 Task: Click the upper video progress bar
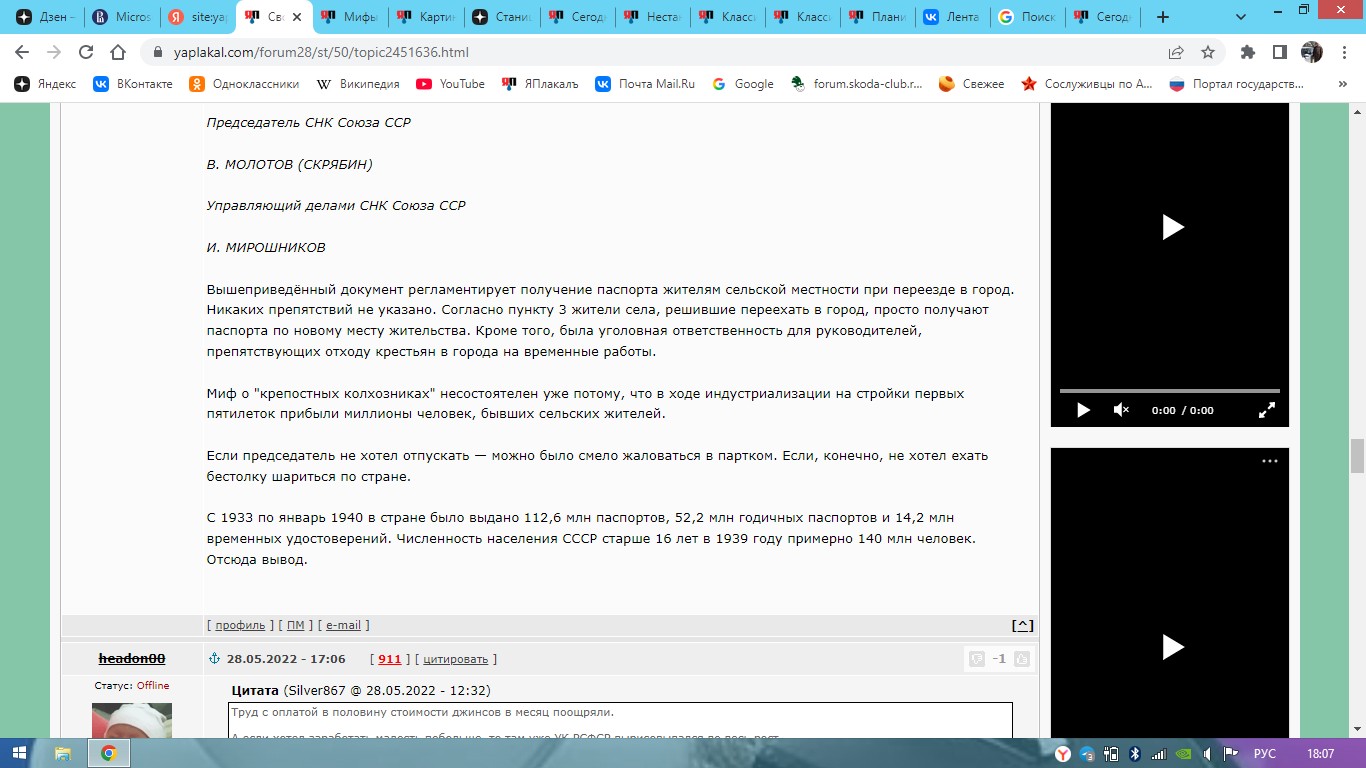tap(1169, 390)
